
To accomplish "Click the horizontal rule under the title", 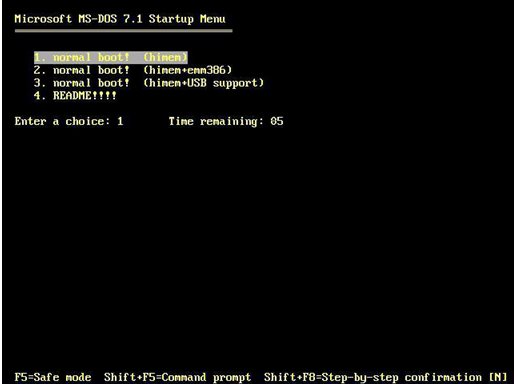I will 123,31.
